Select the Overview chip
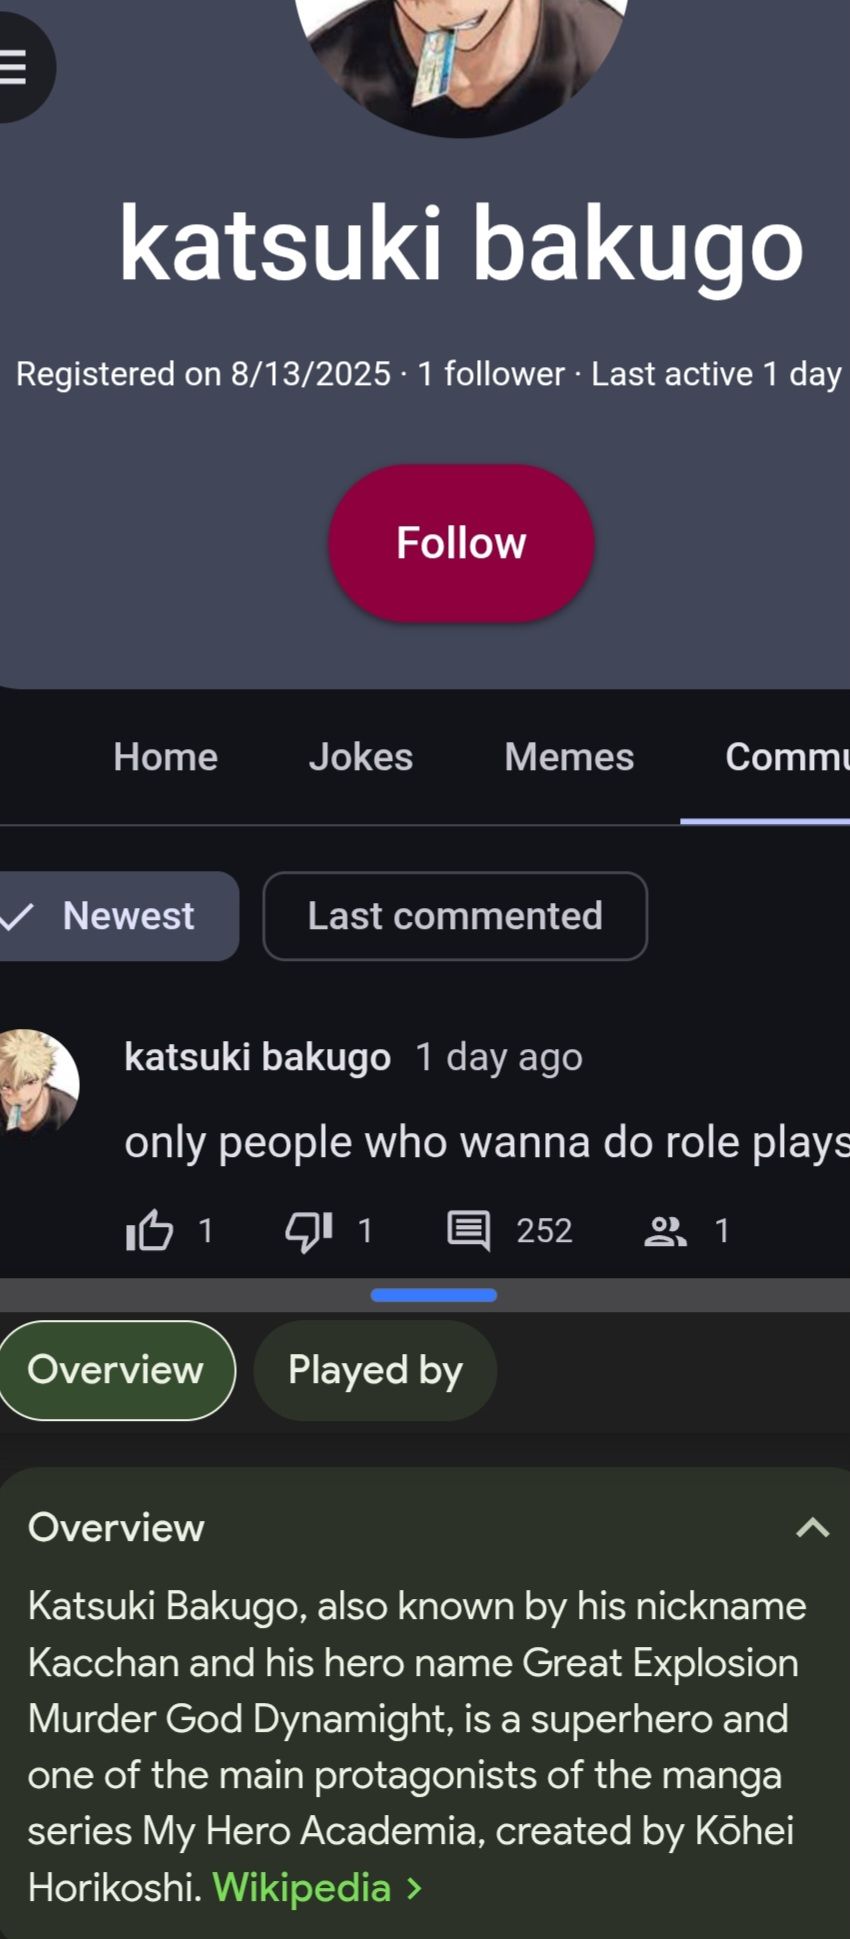This screenshot has width=850, height=1939. tap(115, 1370)
